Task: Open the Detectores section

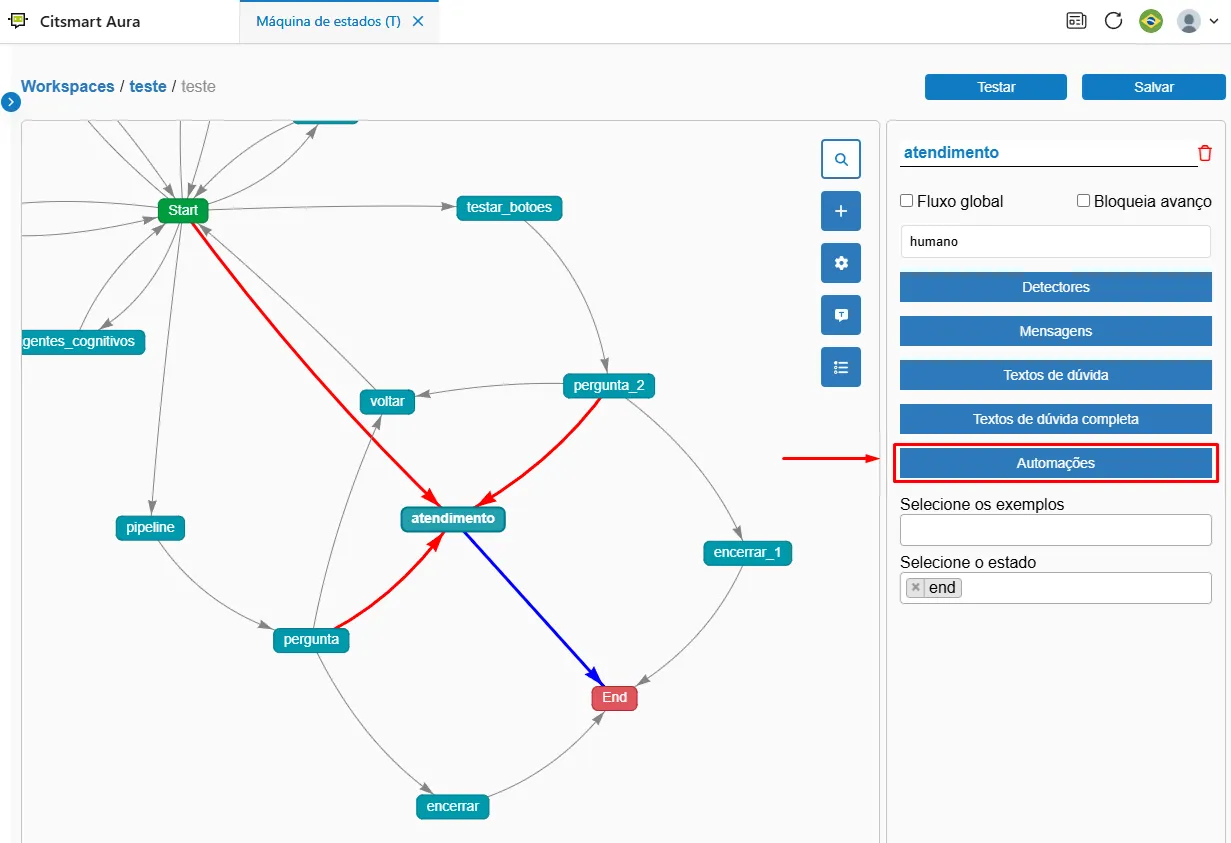Action: [1056, 287]
